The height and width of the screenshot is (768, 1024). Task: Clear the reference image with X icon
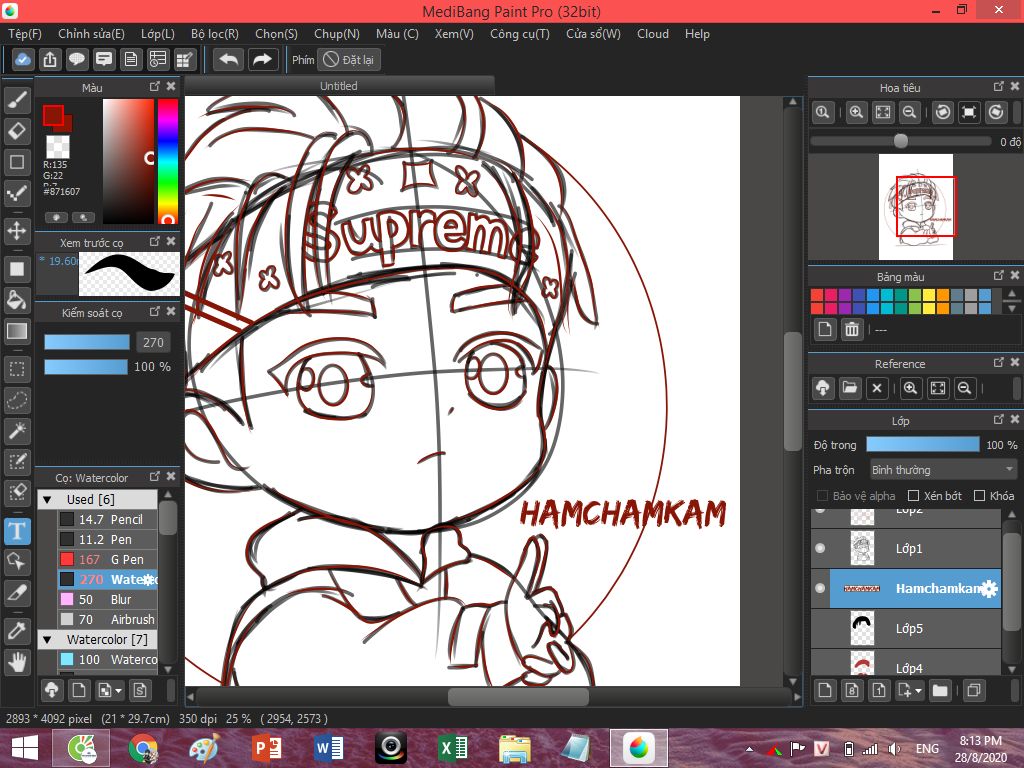(877, 388)
